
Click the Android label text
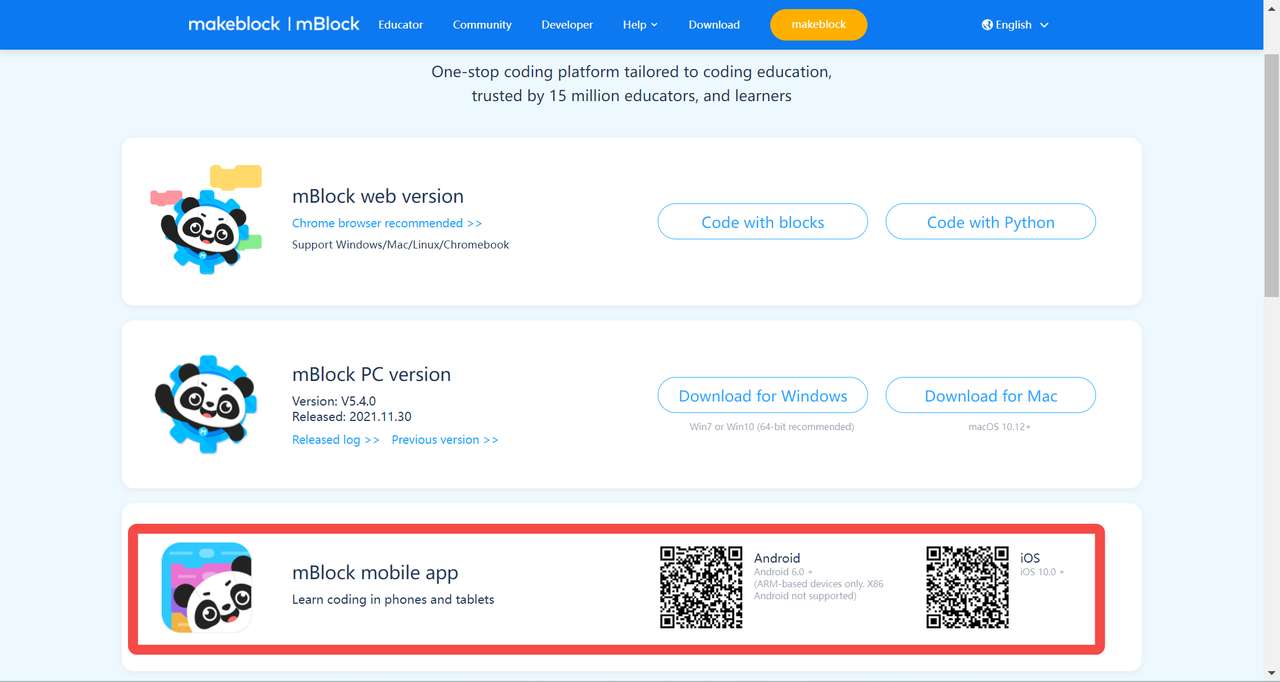pyautogui.click(x=777, y=558)
